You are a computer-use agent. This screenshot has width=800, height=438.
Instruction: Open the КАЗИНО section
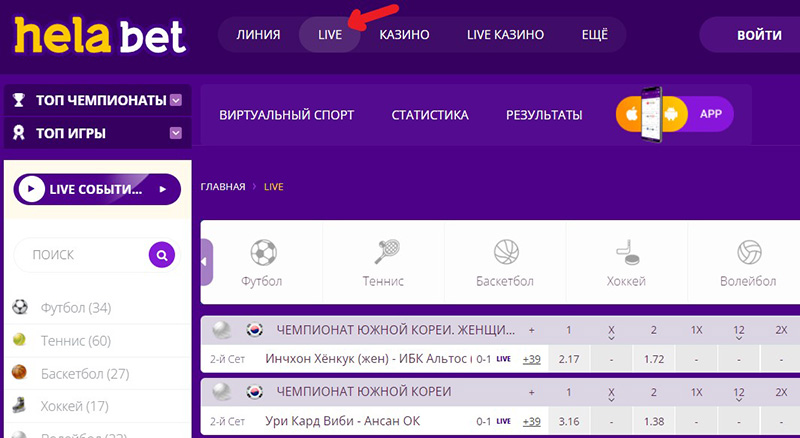[404, 35]
